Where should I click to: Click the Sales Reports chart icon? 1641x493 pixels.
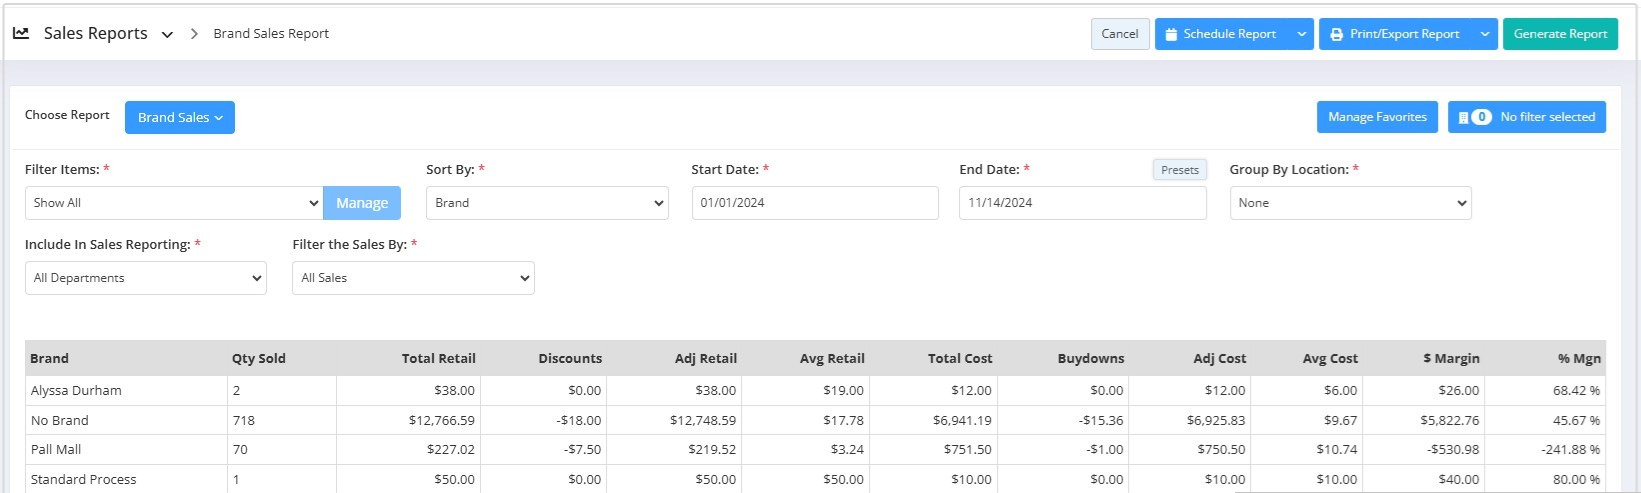(21, 33)
